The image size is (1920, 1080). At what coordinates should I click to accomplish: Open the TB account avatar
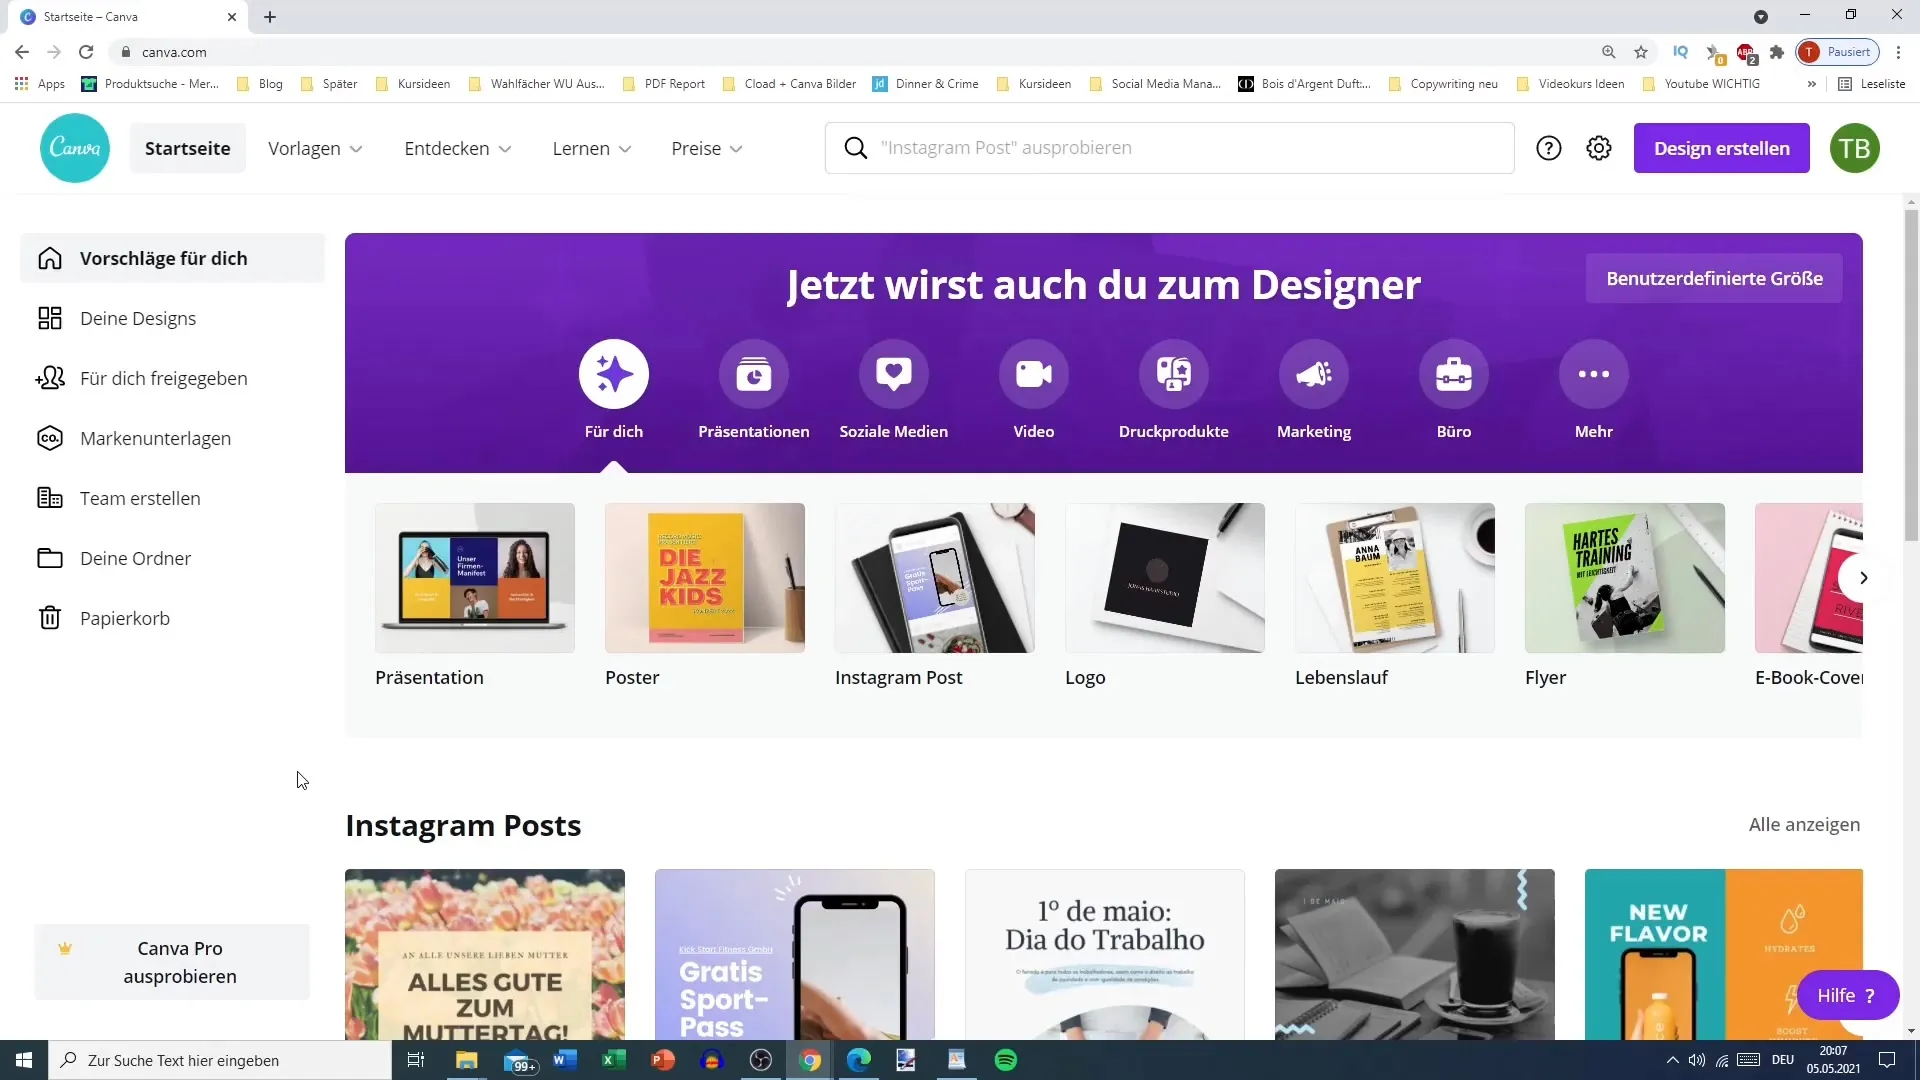click(1855, 148)
